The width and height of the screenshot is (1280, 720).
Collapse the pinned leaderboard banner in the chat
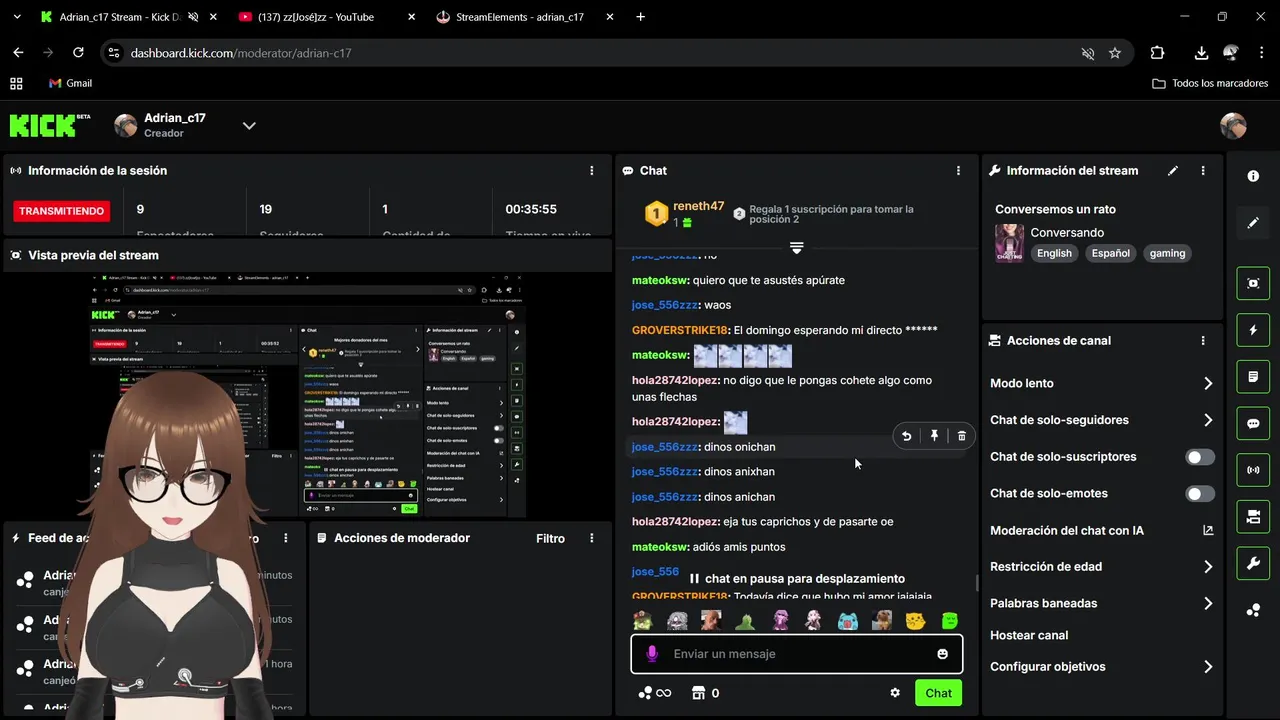(797, 247)
